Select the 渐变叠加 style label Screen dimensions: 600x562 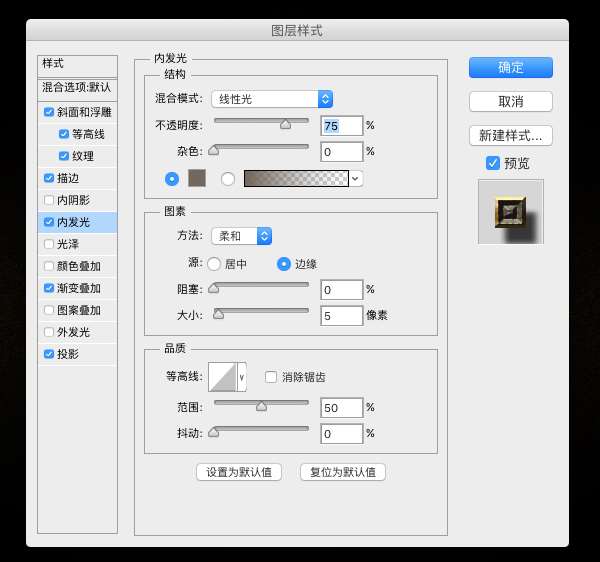pos(79,288)
